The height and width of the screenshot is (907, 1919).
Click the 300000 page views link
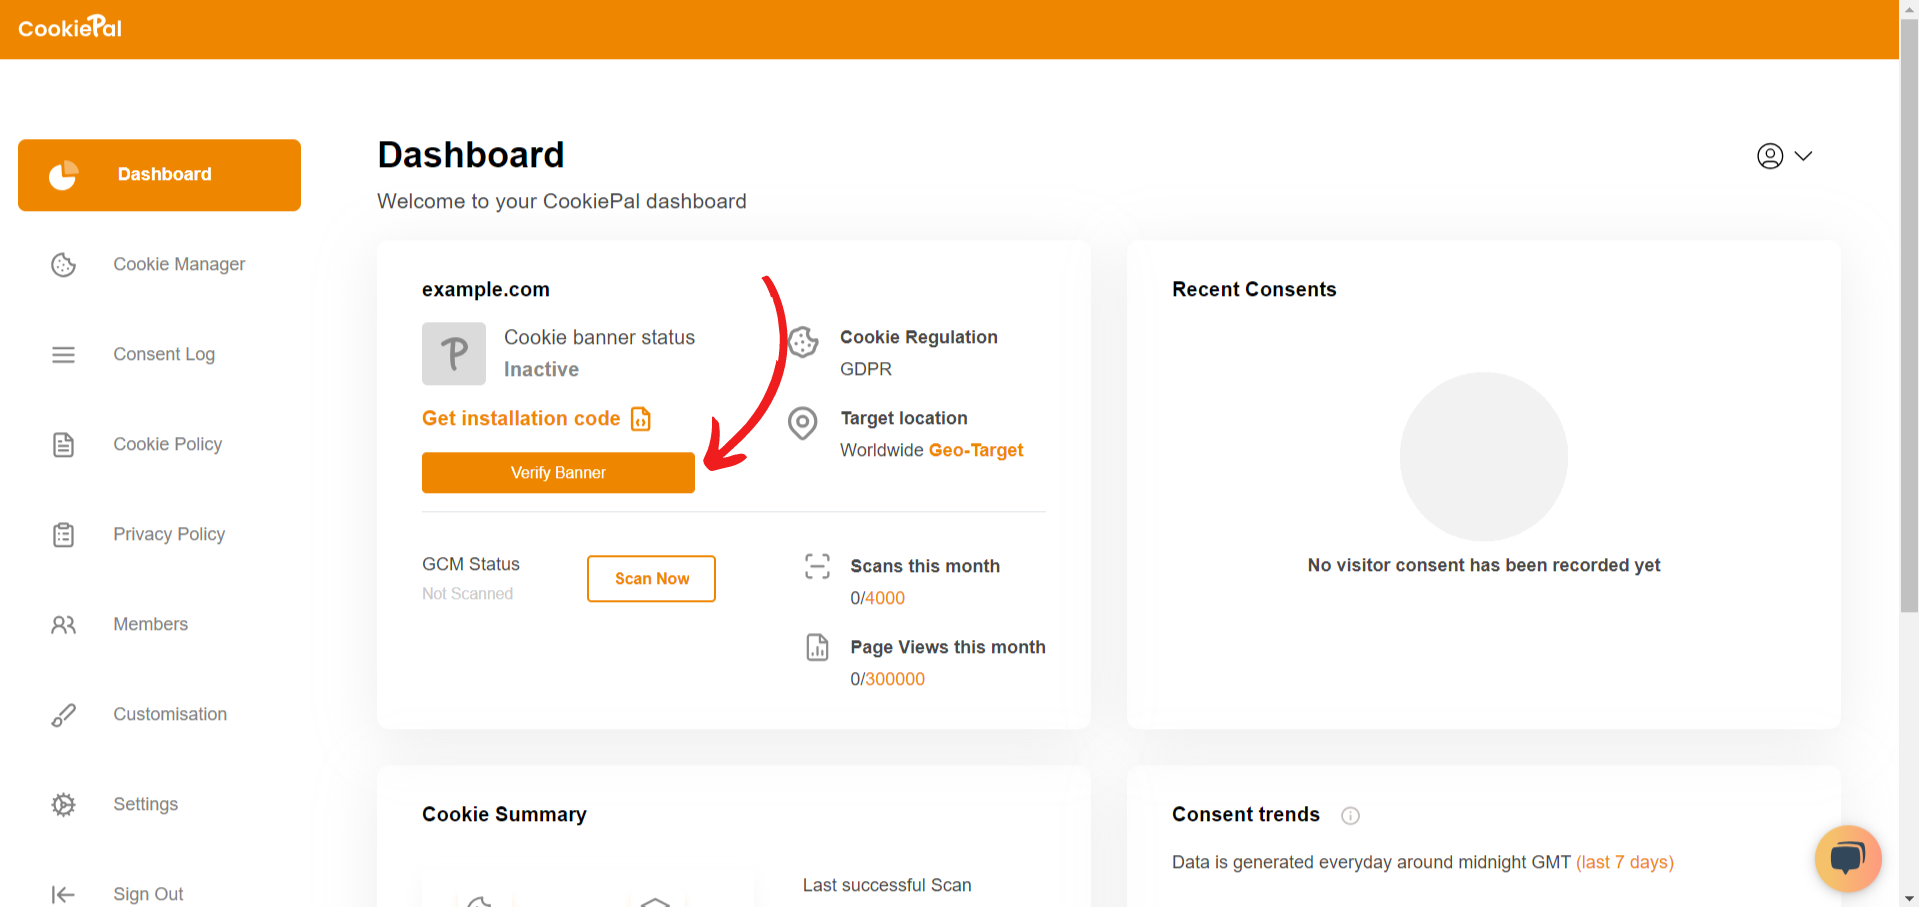point(895,679)
